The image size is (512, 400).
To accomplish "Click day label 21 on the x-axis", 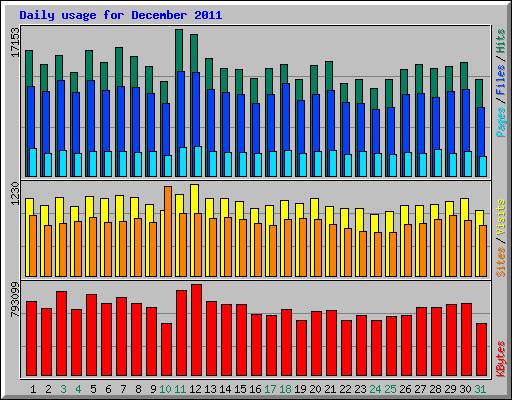I will [x=330, y=389].
